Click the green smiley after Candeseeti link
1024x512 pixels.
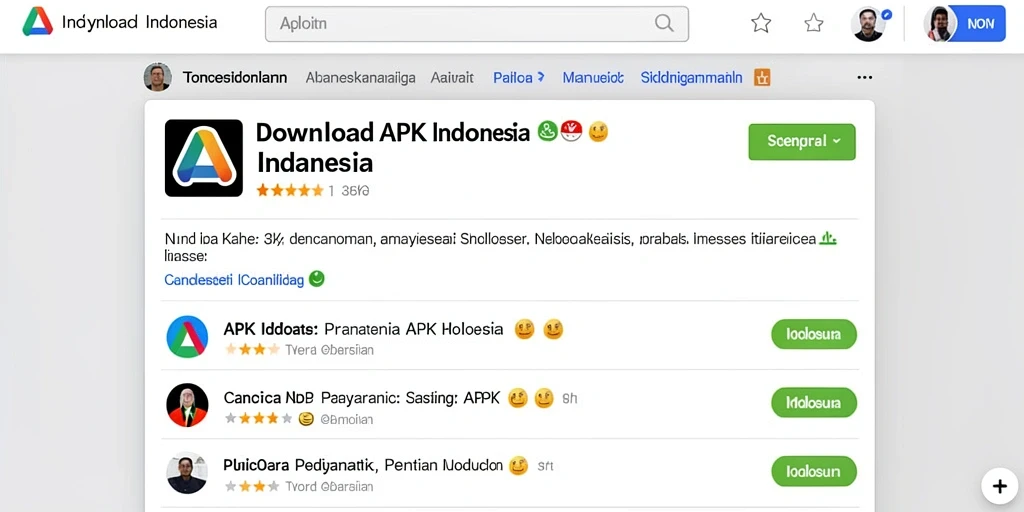click(x=316, y=279)
